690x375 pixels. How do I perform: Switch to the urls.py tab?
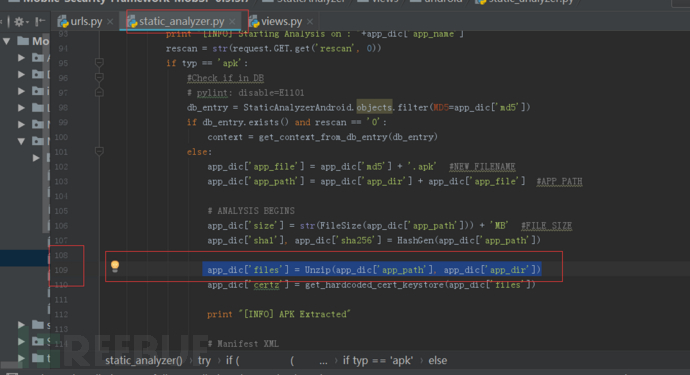click(86, 21)
